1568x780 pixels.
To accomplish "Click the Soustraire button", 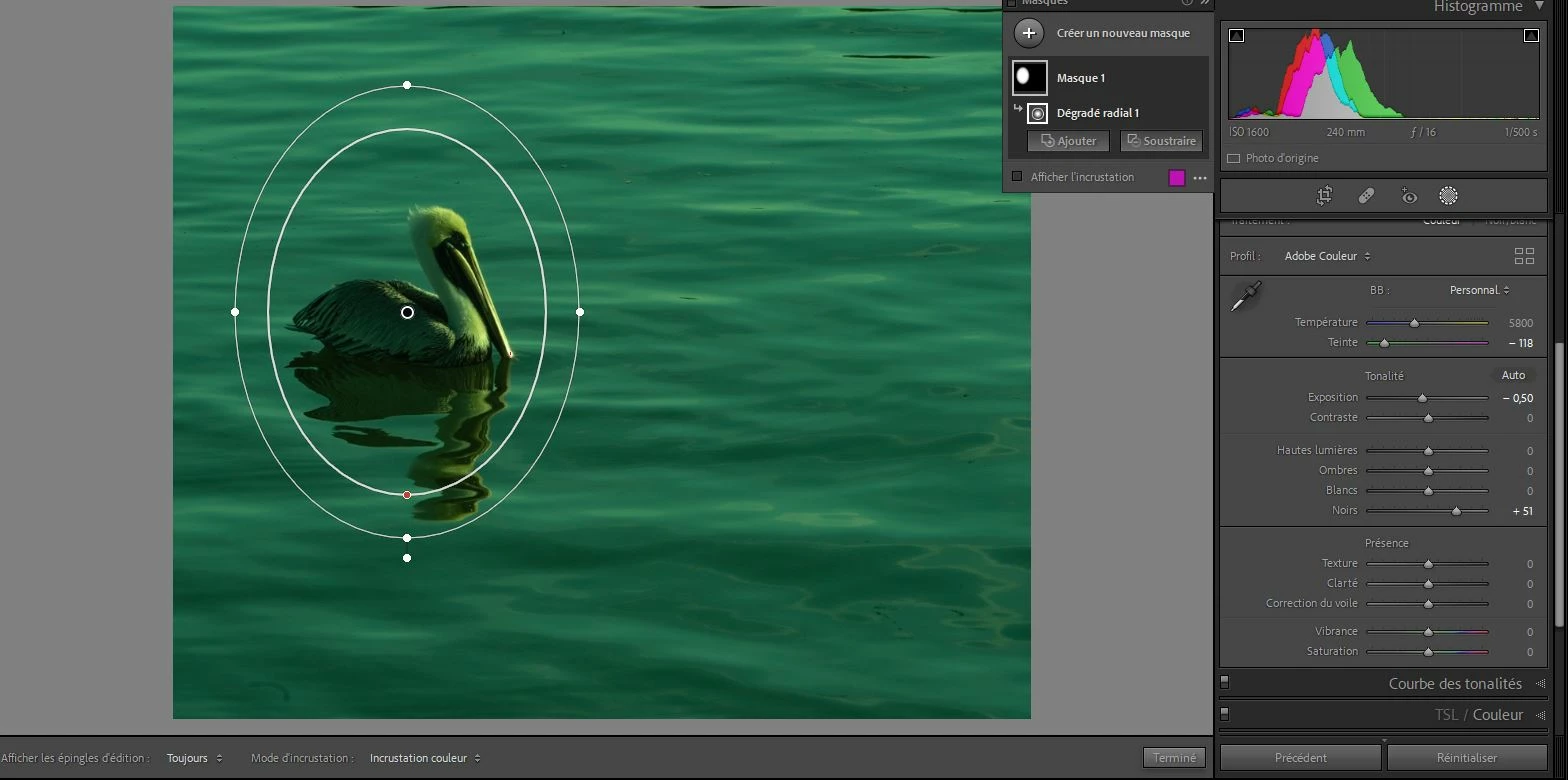I will coord(1161,141).
